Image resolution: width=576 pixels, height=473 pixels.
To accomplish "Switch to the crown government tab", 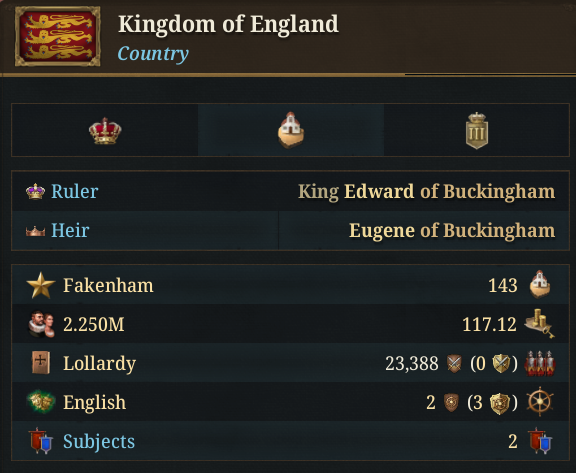I will tap(105, 130).
